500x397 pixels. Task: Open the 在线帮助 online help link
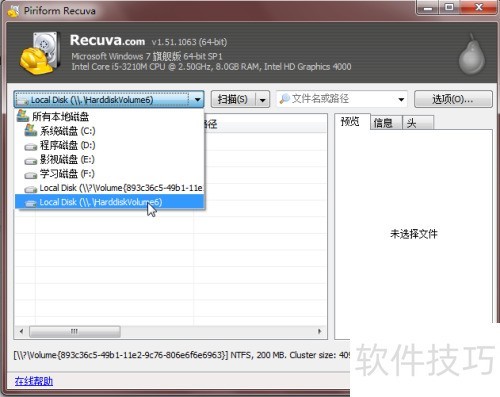[x=34, y=381]
